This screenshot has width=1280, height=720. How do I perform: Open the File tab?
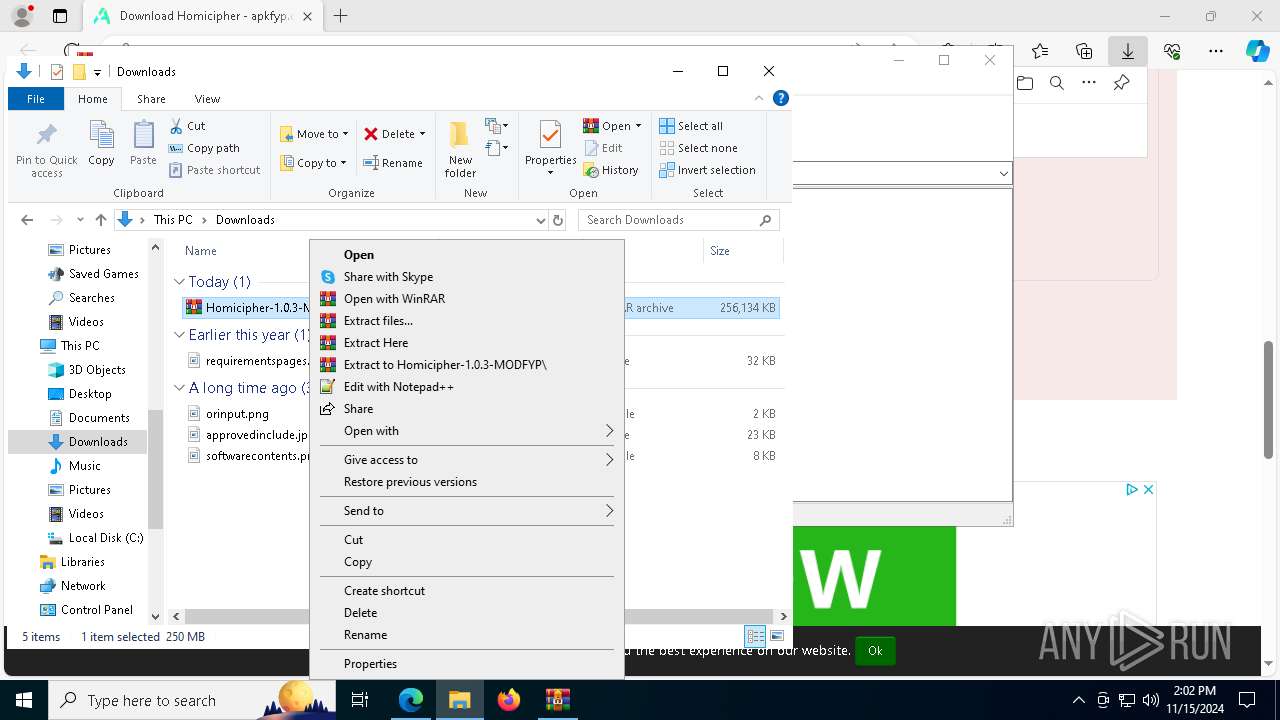pyautogui.click(x=36, y=99)
